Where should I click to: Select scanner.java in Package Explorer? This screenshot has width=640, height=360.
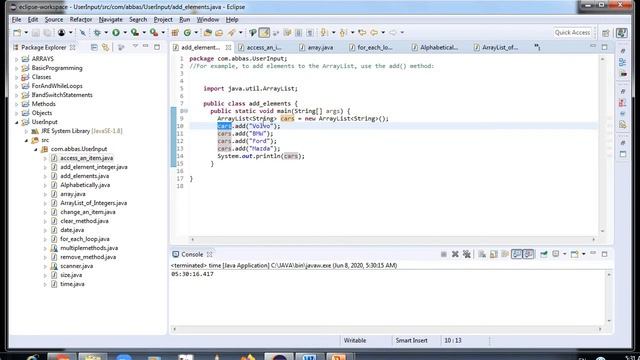point(76,266)
